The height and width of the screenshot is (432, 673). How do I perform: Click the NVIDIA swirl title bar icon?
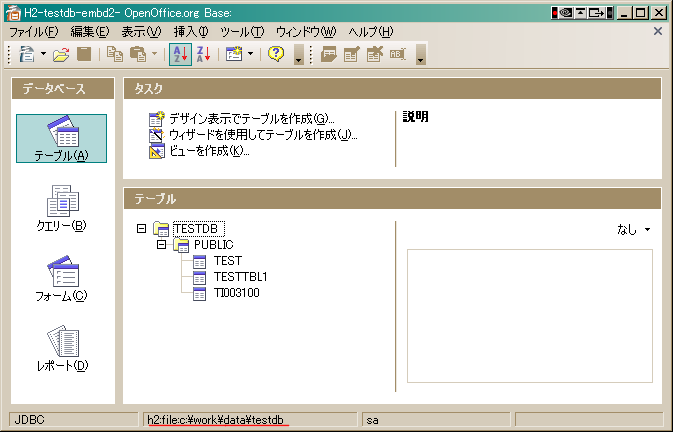coord(566,13)
